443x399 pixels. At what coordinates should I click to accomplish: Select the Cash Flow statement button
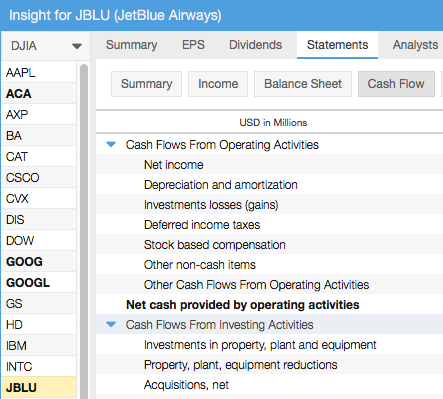396,84
